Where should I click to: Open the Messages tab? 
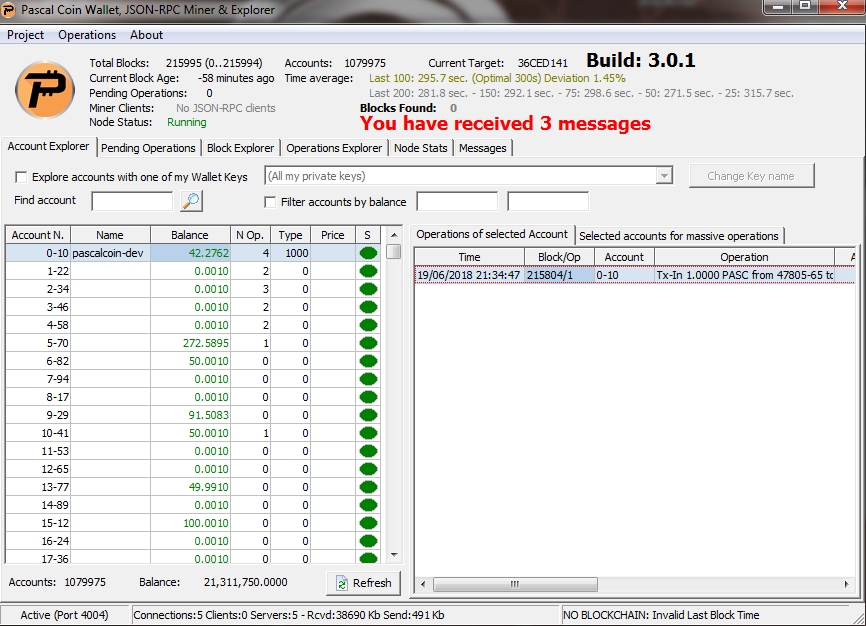(x=483, y=148)
